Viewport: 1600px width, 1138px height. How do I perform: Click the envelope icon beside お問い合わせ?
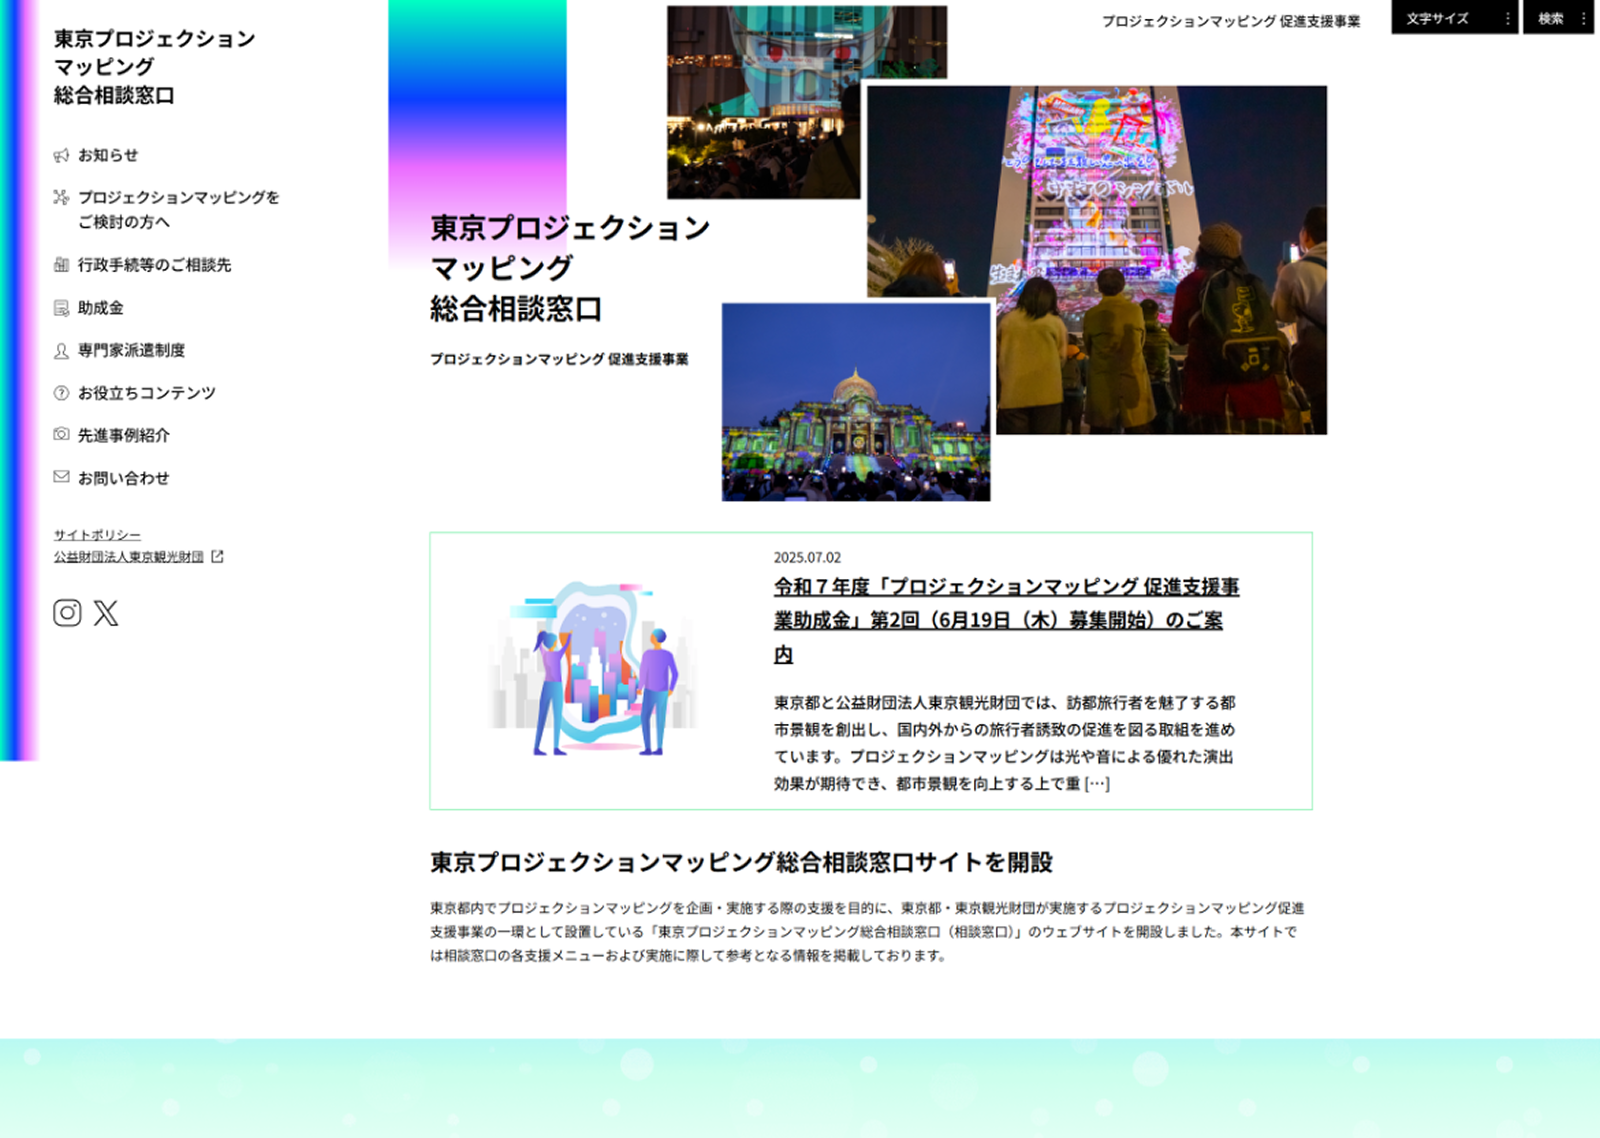[61, 477]
